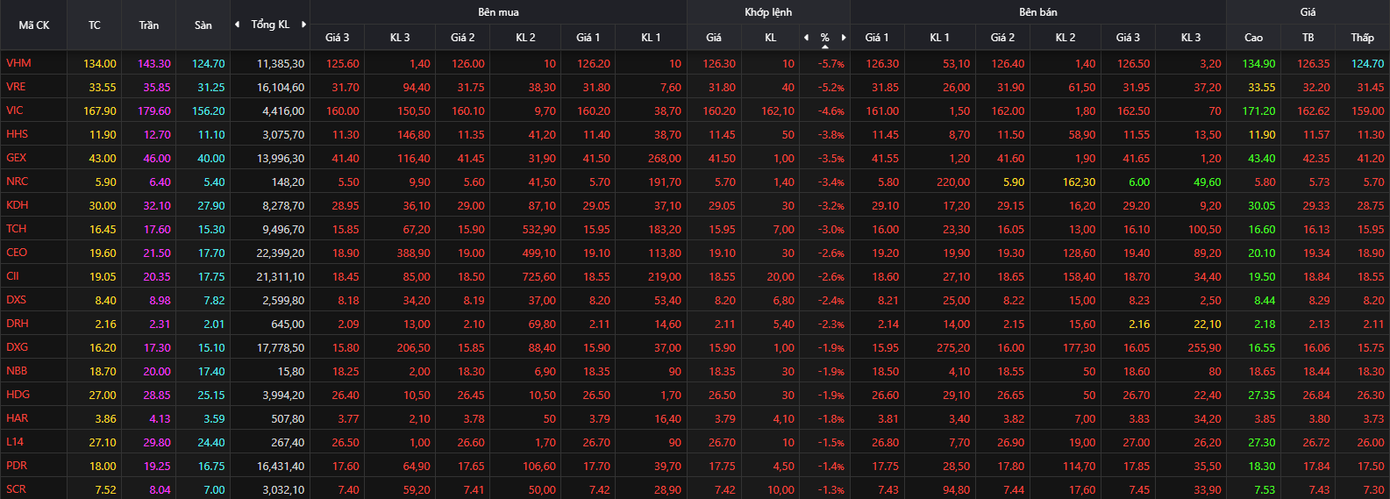
Task: Click right arrow beside Tổng KL header
Action: 303,24
